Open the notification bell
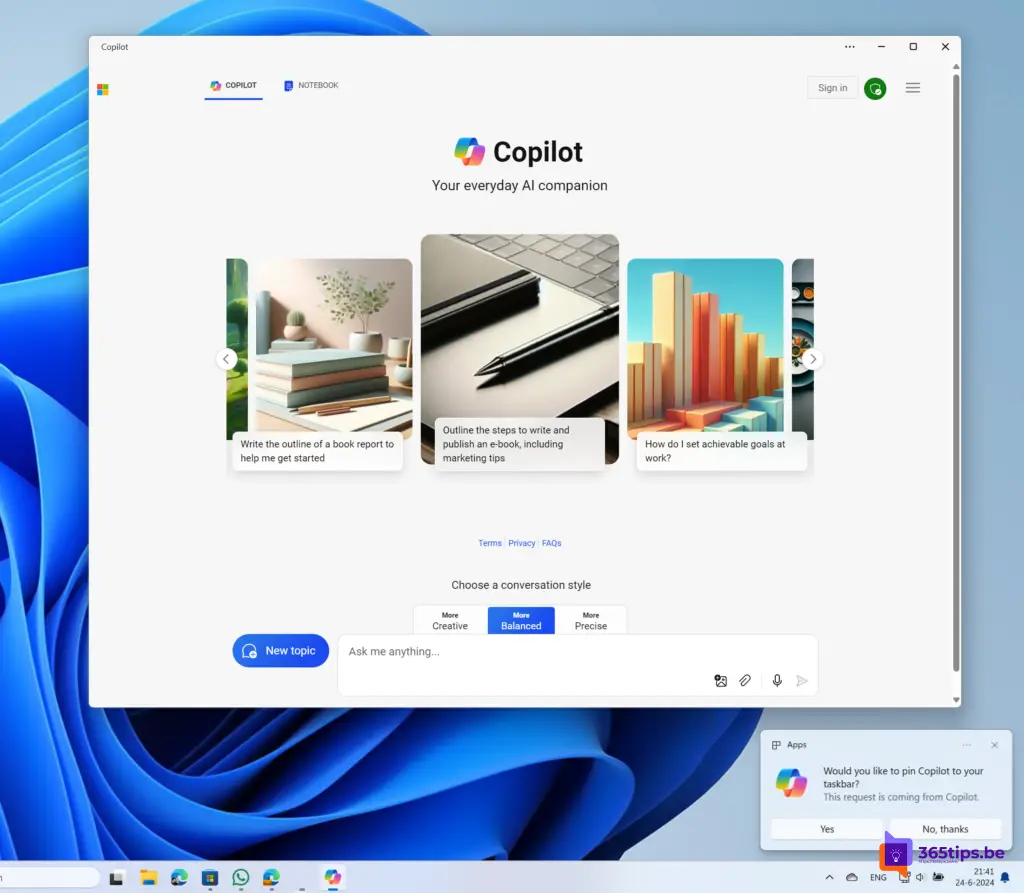Image resolution: width=1024 pixels, height=893 pixels. [1005, 877]
